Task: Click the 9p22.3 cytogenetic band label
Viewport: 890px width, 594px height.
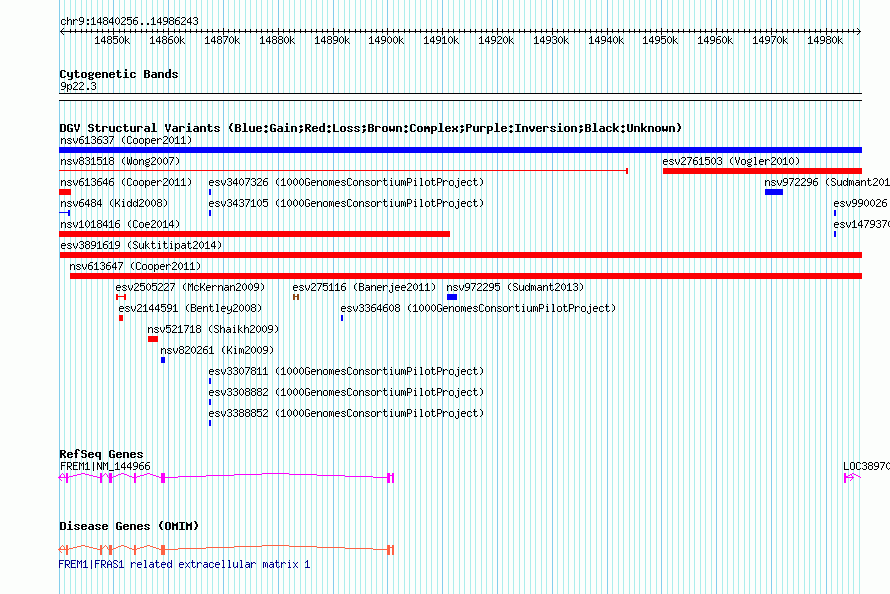Action: click(78, 86)
